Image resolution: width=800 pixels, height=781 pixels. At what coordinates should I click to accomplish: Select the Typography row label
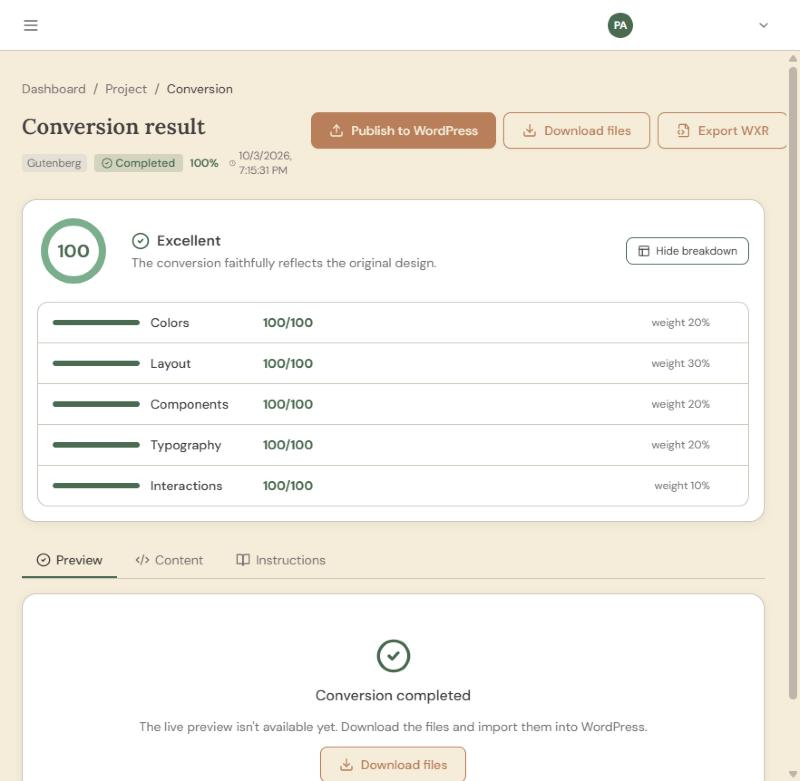coord(186,445)
